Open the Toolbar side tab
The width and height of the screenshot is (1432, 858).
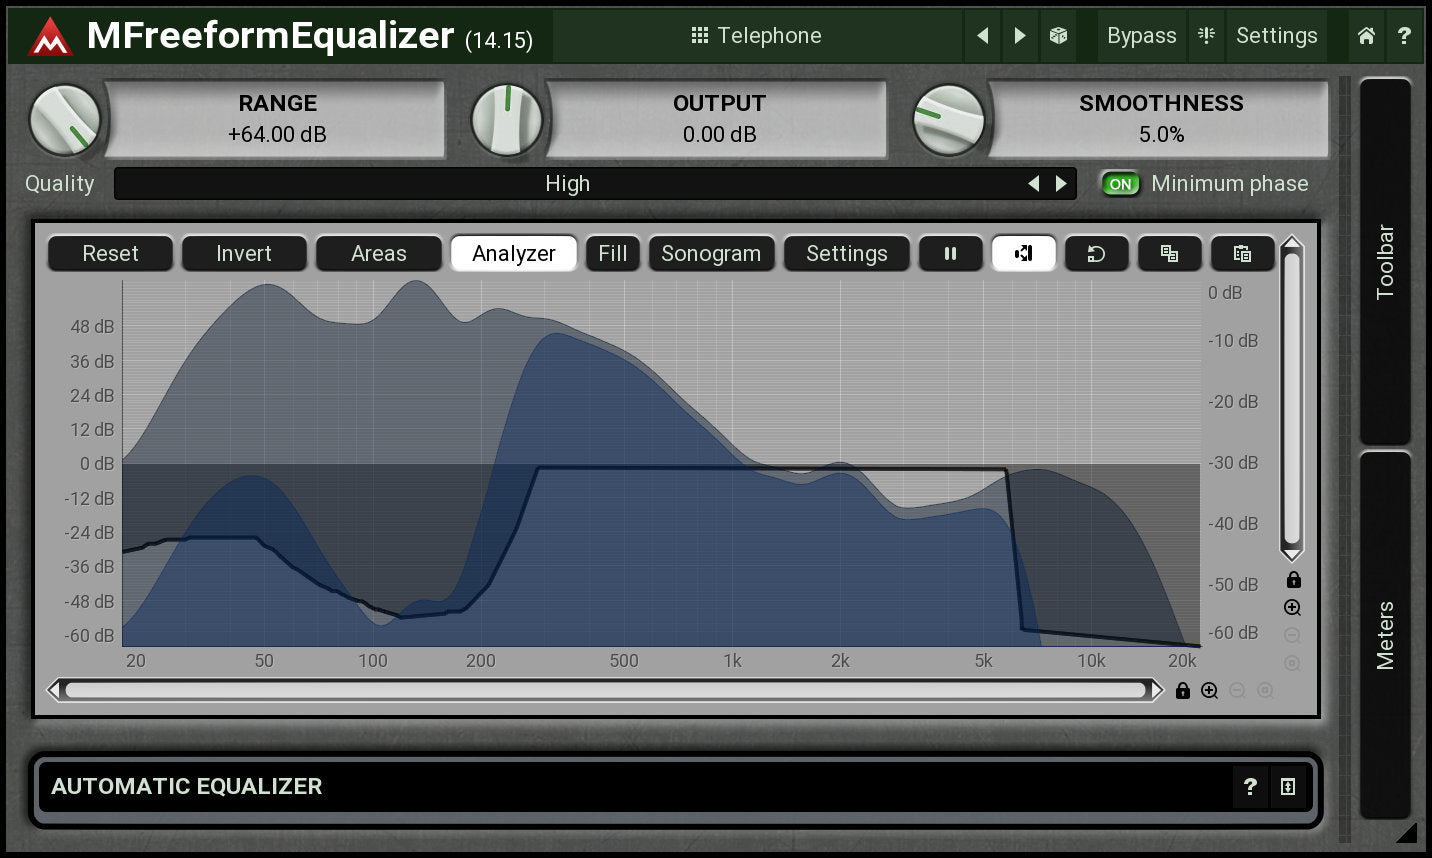[1385, 262]
